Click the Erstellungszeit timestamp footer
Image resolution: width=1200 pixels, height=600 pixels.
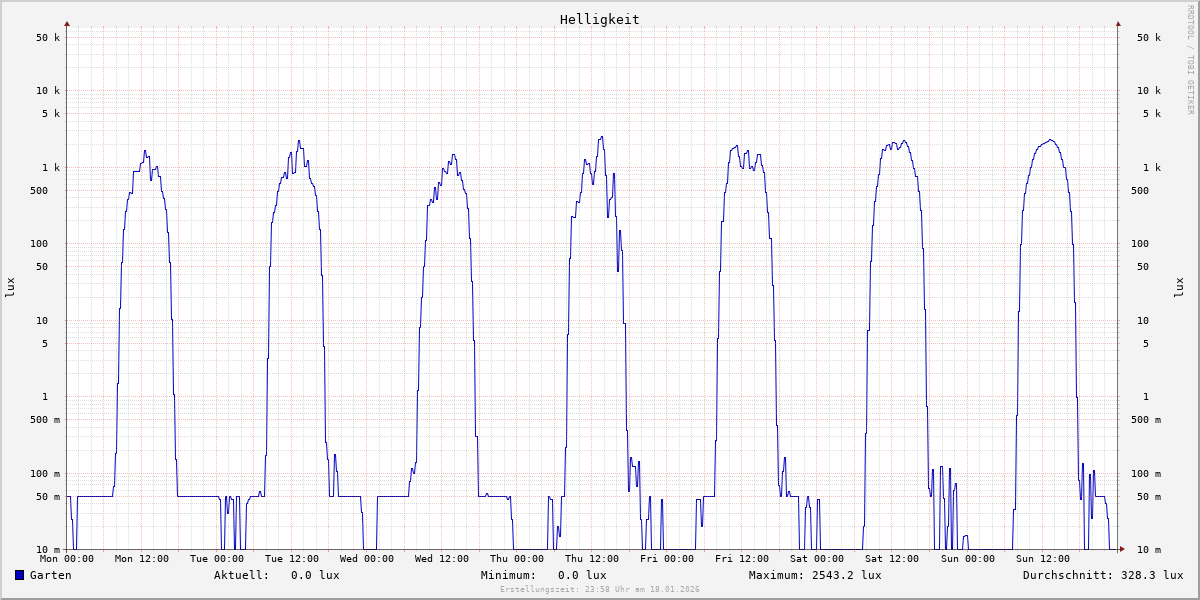pyautogui.click(x=600, y=590)
